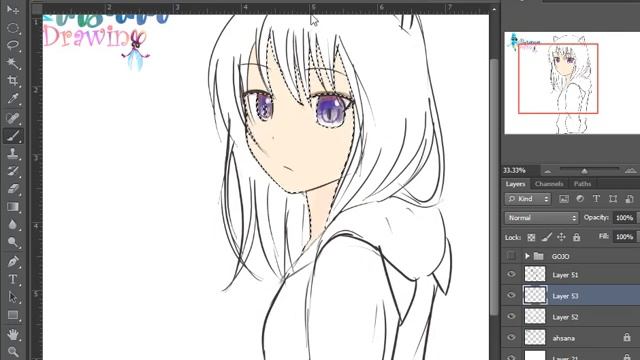Switch to the Channels tab
The width and height of the screenshot is (640, 360).
click(549, 184)
